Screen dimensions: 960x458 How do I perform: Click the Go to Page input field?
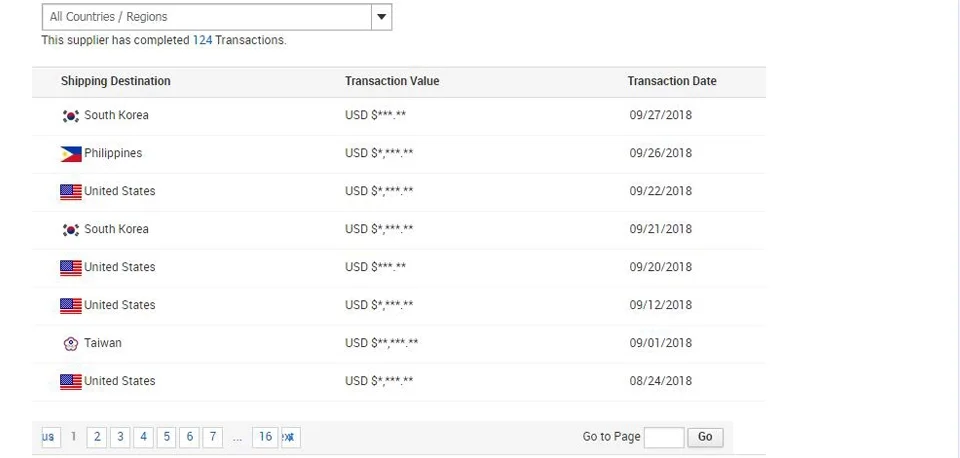pos(664,437)
